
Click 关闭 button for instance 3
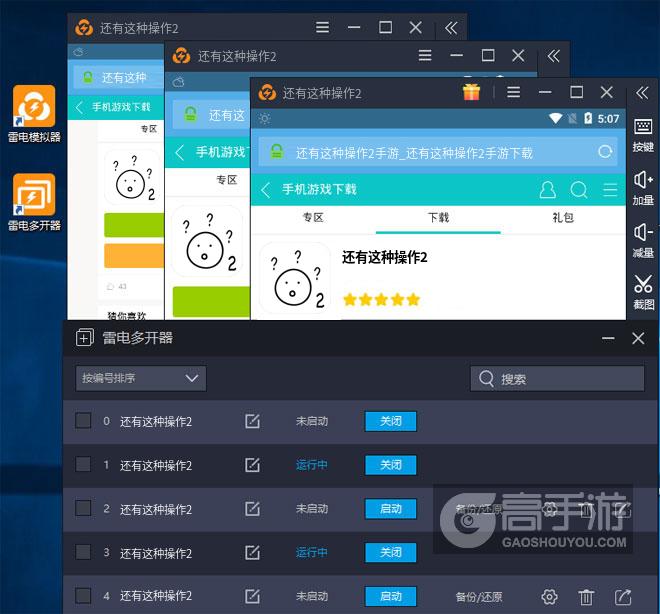click(x=391, y=553)
